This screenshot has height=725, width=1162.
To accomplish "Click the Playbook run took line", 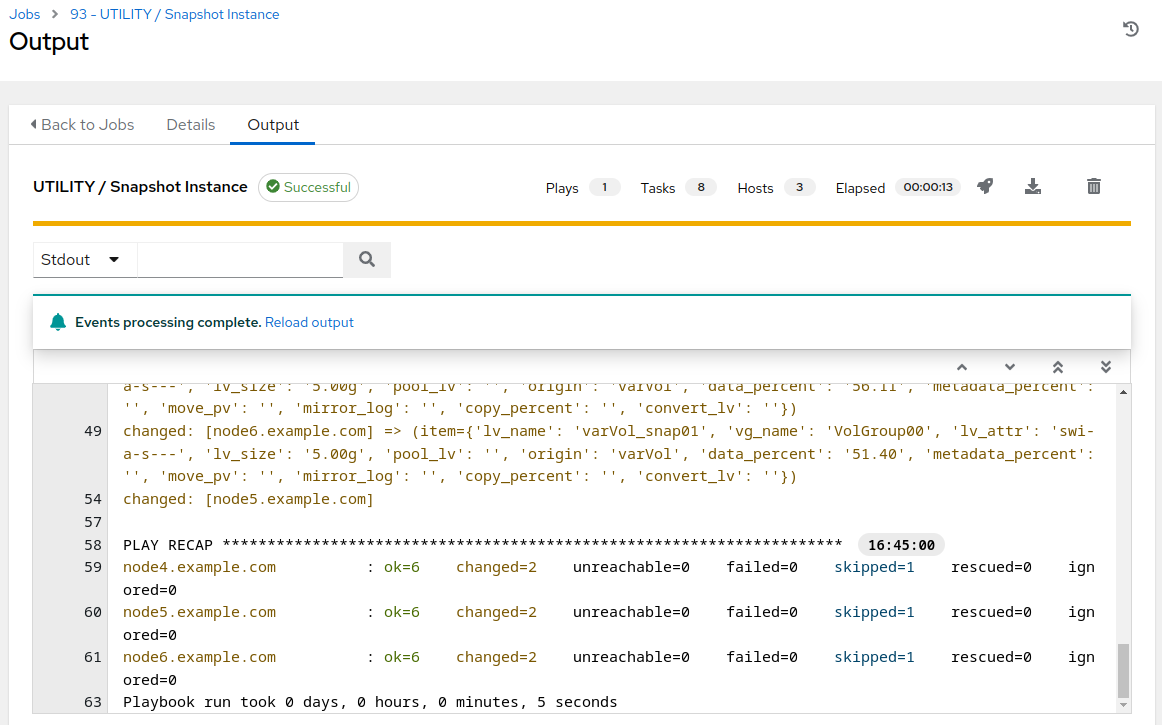I will pos(370,702).
